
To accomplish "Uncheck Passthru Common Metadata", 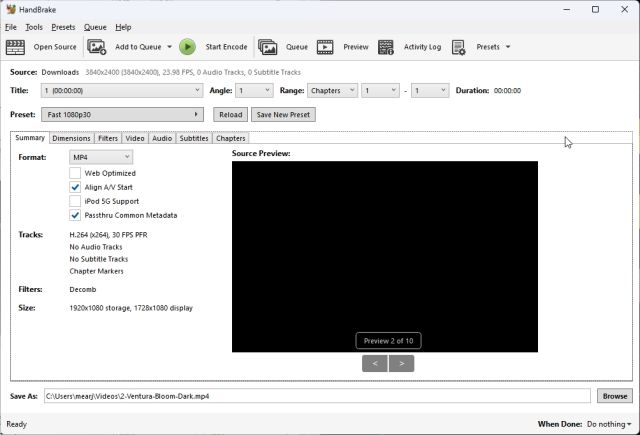I will point(75,215).
